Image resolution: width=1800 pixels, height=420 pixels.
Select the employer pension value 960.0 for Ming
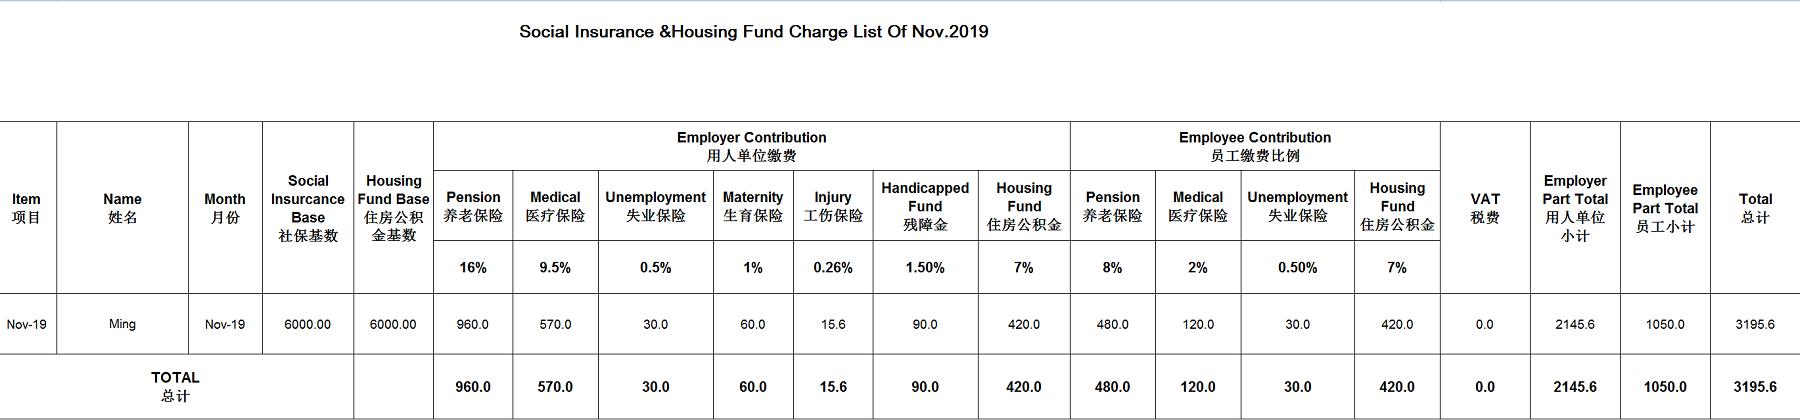(473, 324)
